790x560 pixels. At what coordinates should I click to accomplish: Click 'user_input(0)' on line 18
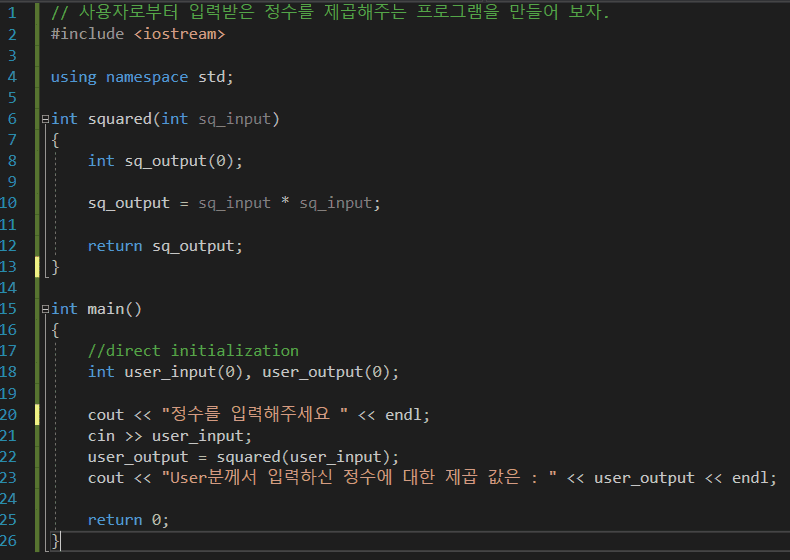coord(183,372)
